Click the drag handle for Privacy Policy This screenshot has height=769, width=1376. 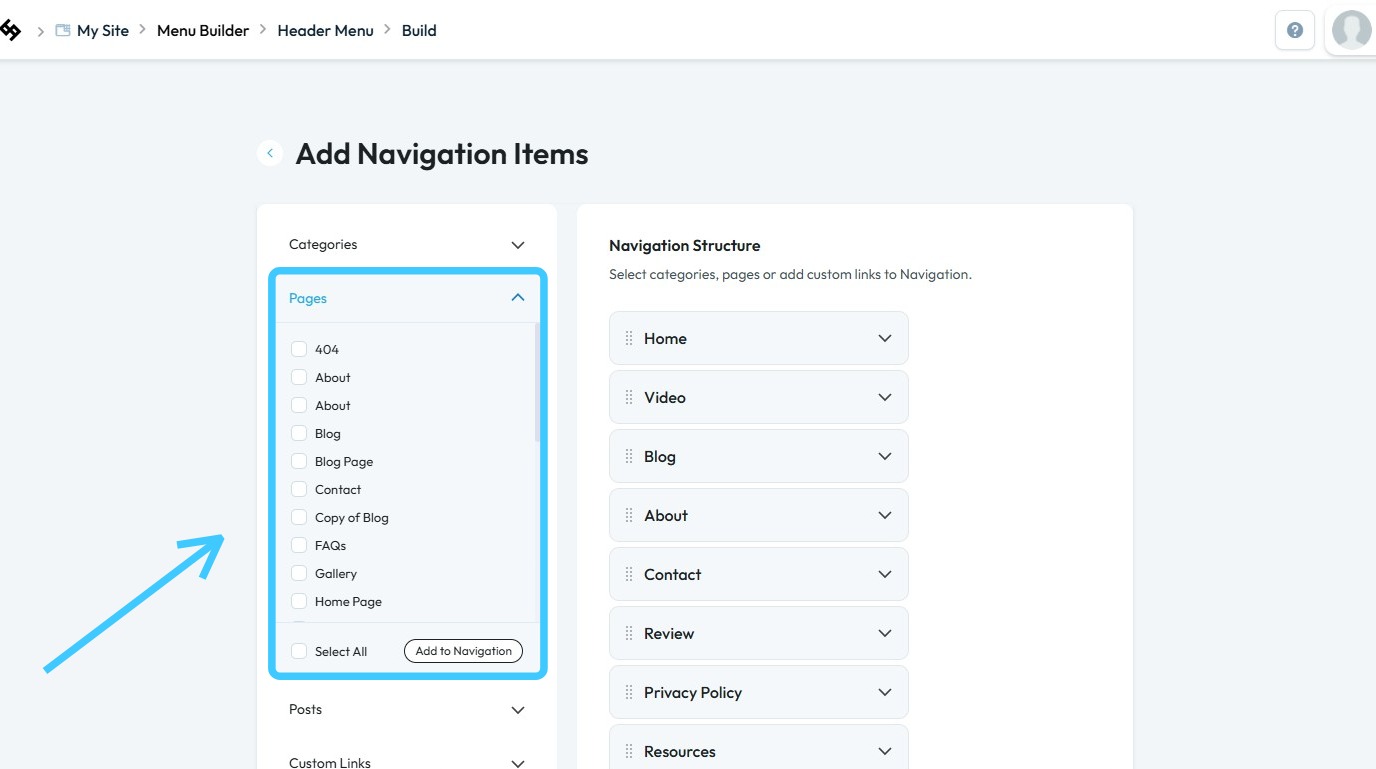click(629, 692)
